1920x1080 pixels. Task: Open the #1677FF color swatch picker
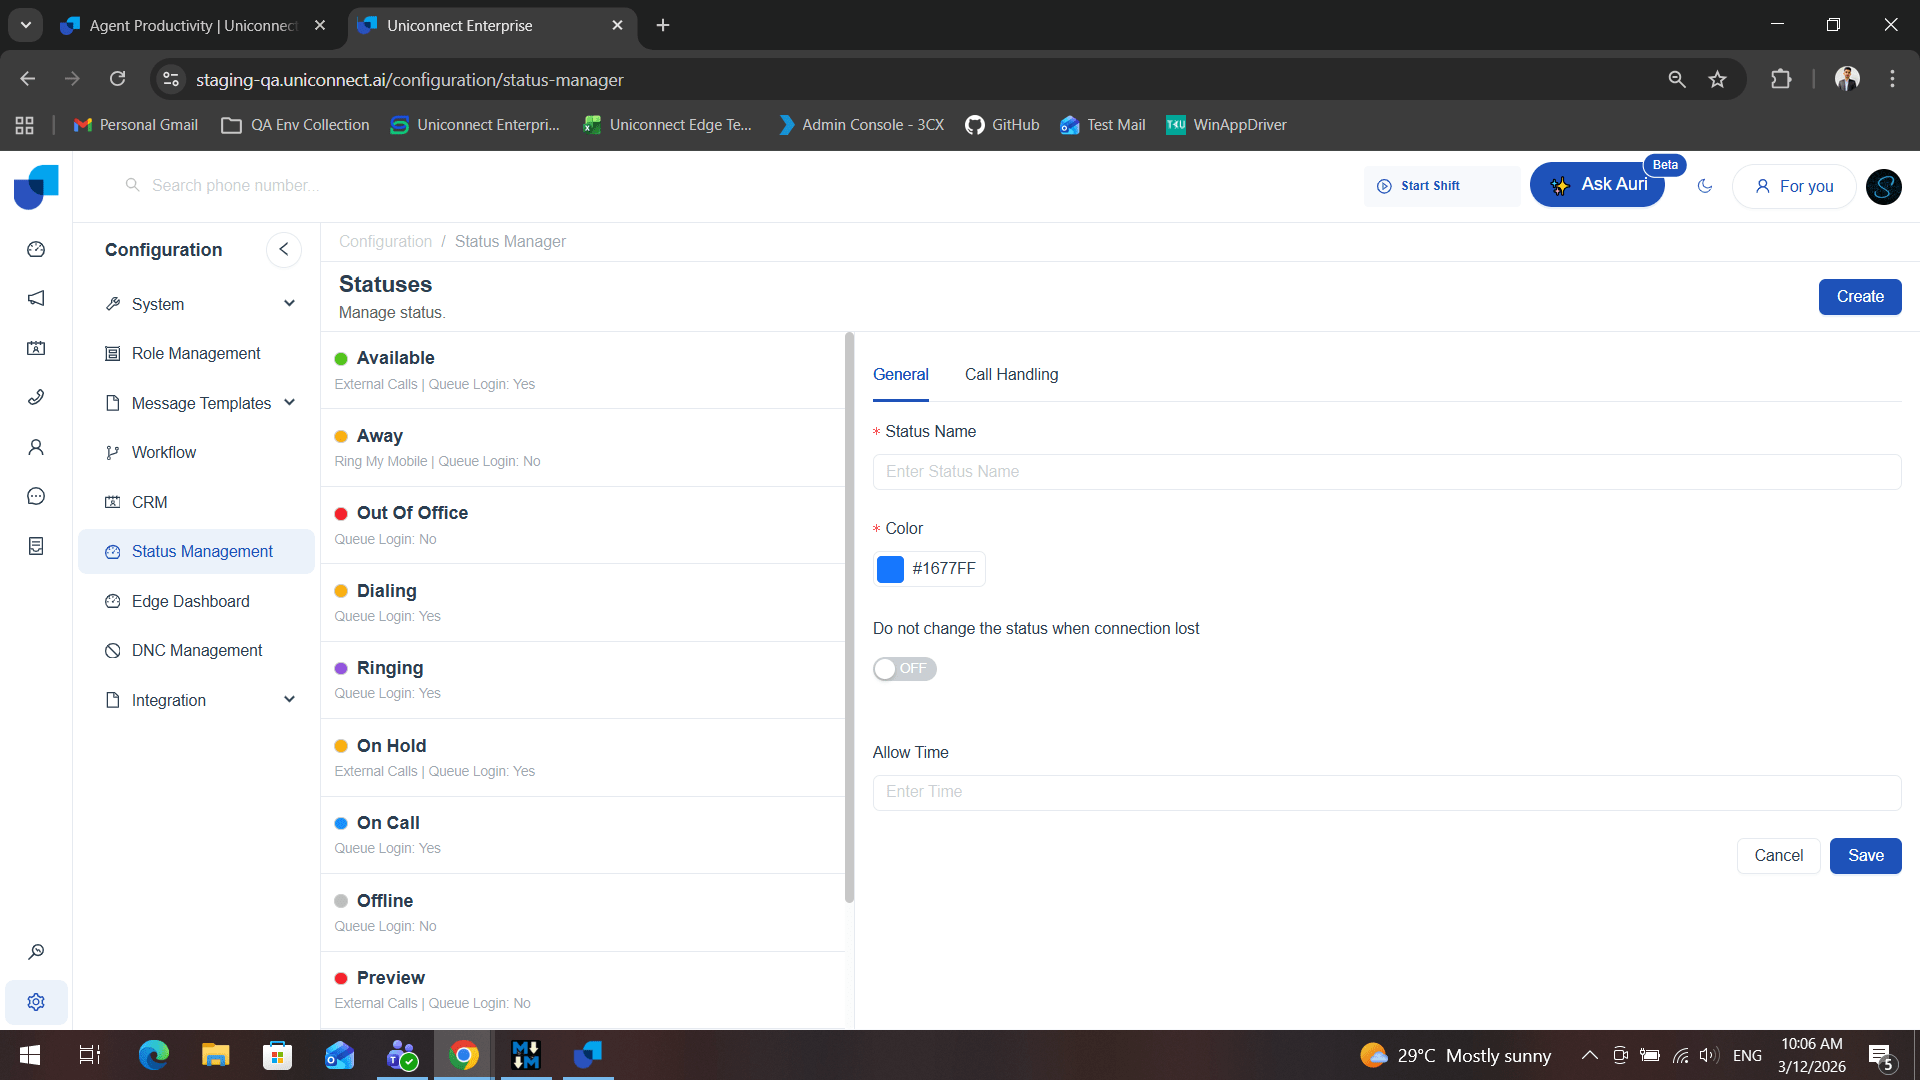click(x=890, y=569)
